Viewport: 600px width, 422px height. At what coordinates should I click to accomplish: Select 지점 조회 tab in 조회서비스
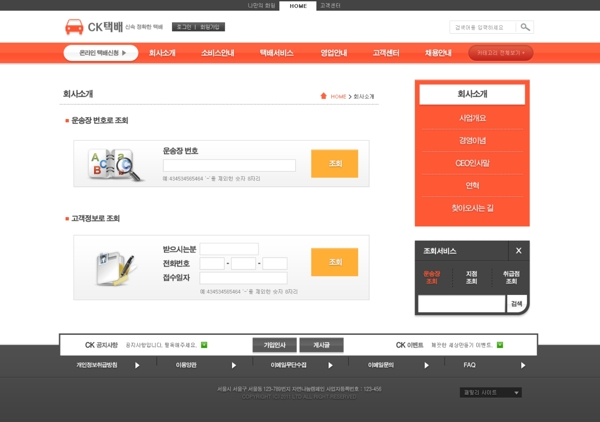point(471,277)
